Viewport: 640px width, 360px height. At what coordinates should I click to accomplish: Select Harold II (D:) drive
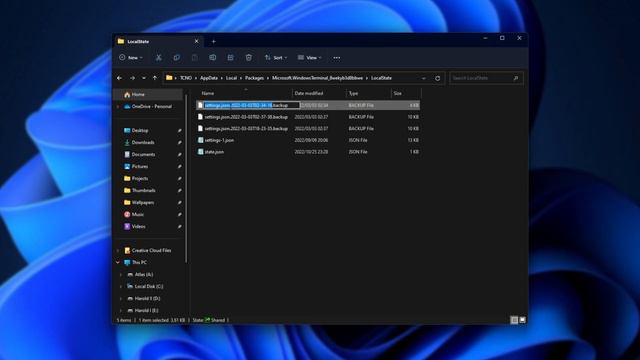147,299
